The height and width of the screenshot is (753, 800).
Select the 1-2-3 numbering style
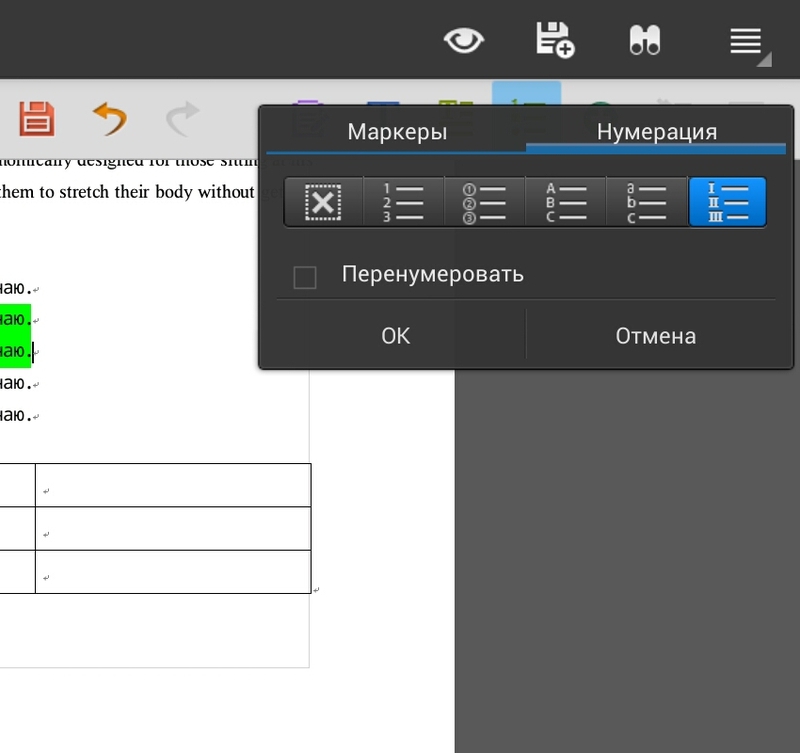click(403, 201)
